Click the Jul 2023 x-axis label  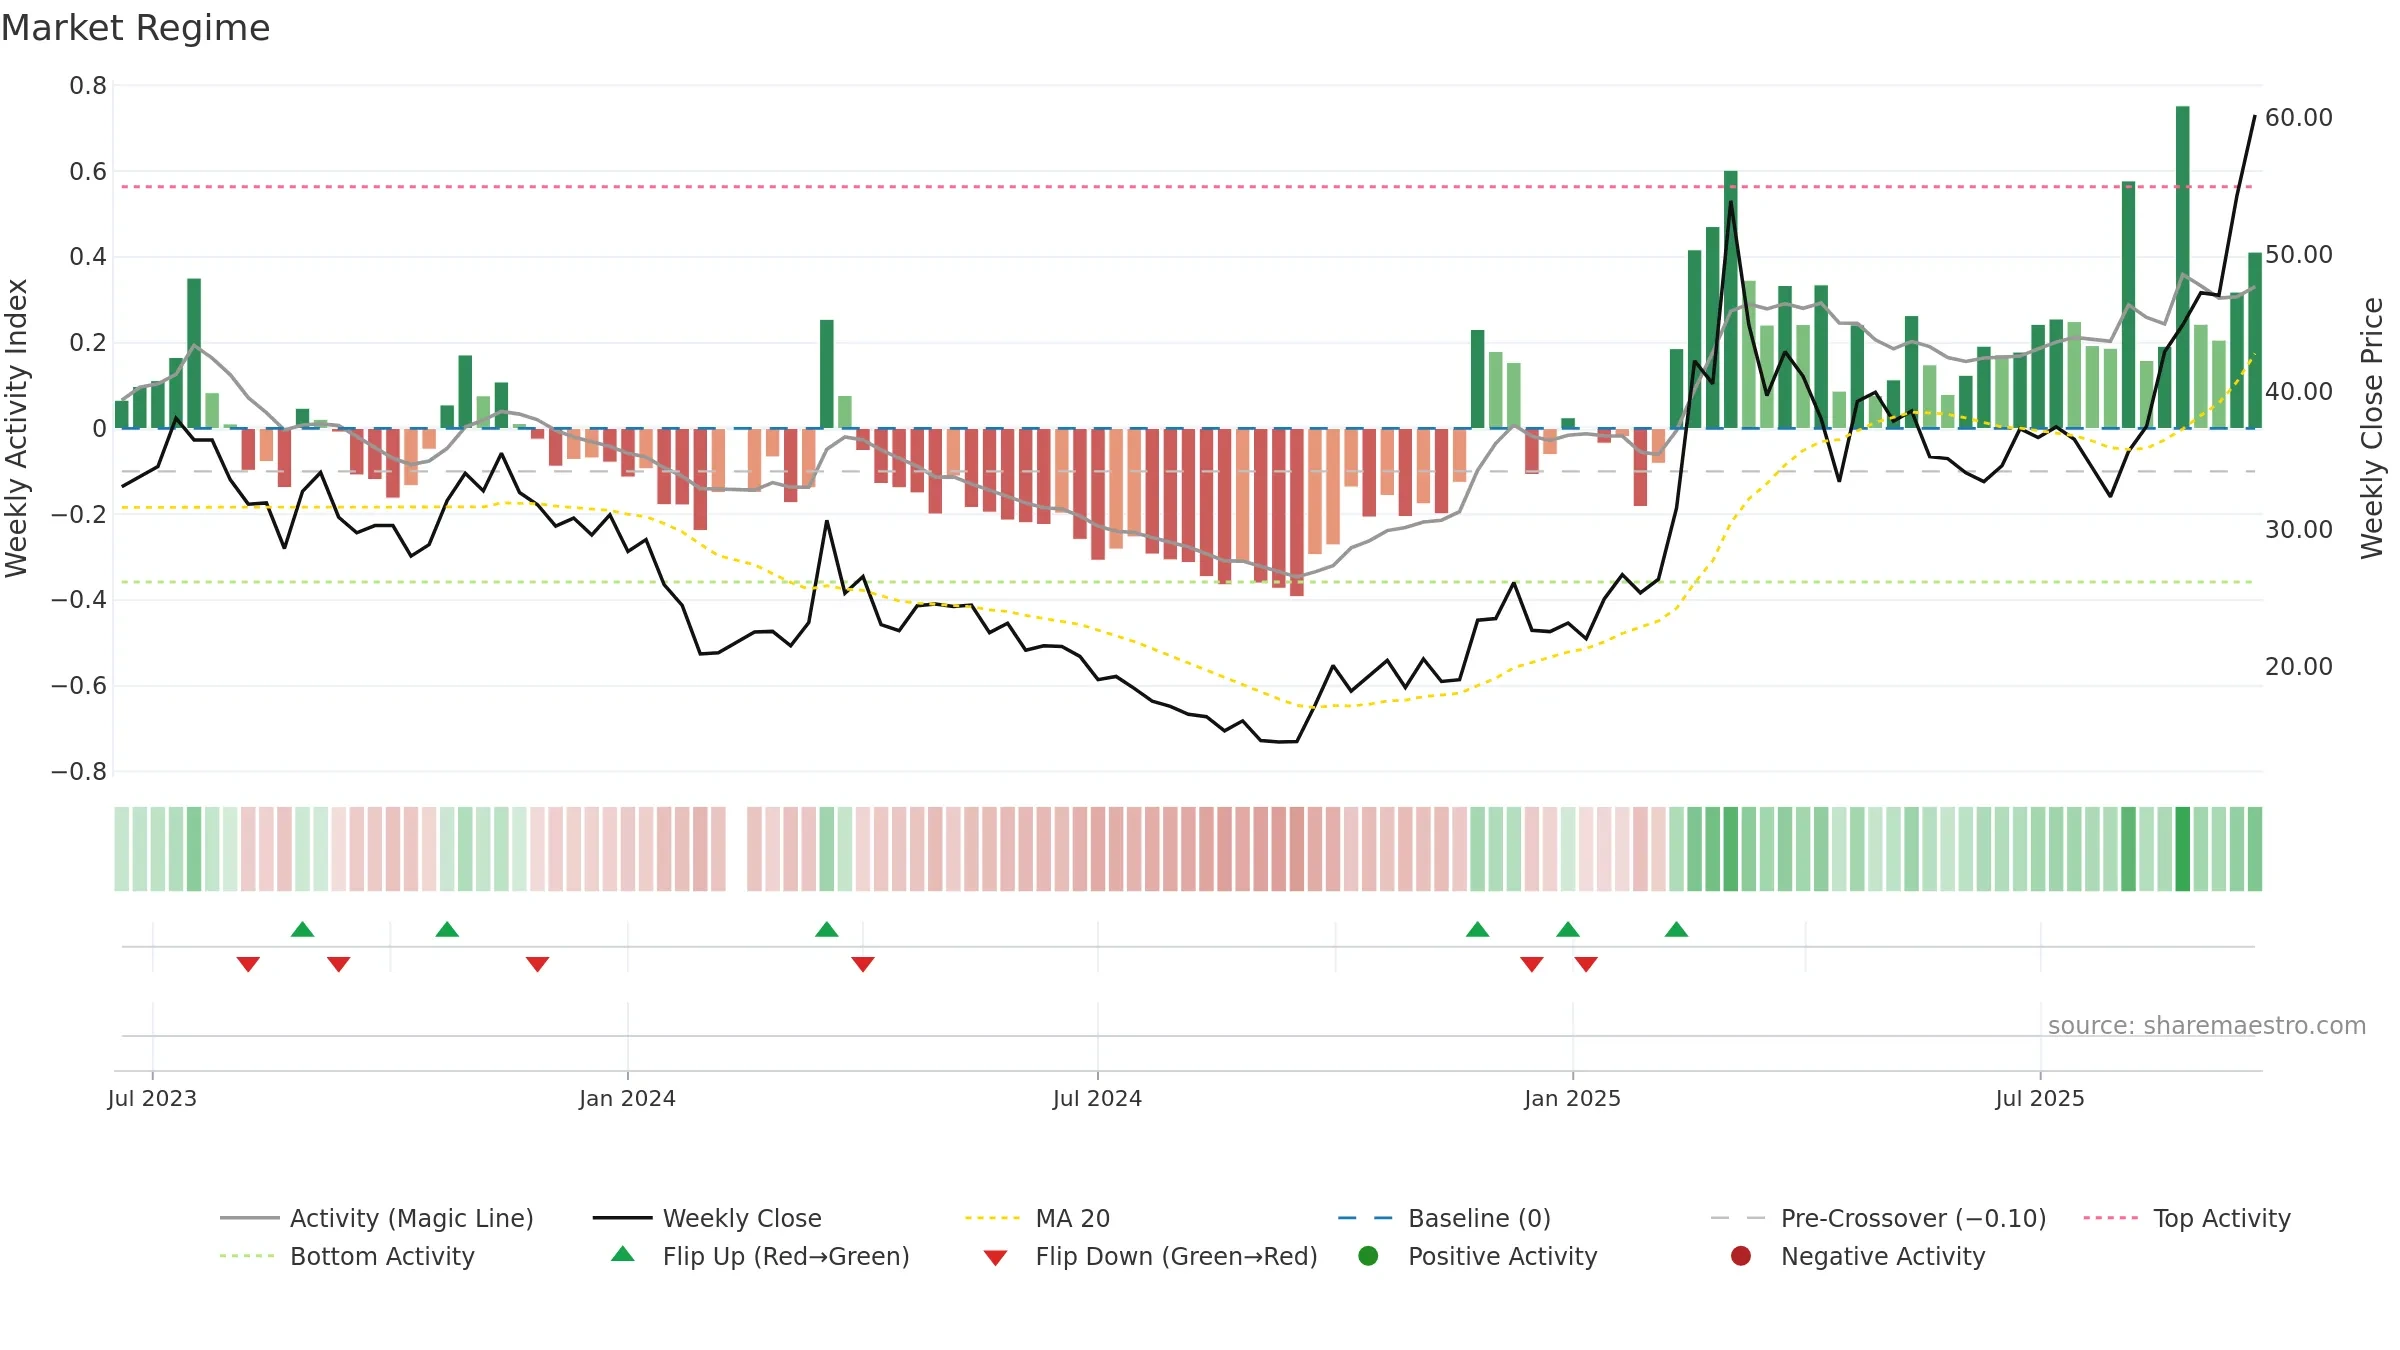point(152,1098)
